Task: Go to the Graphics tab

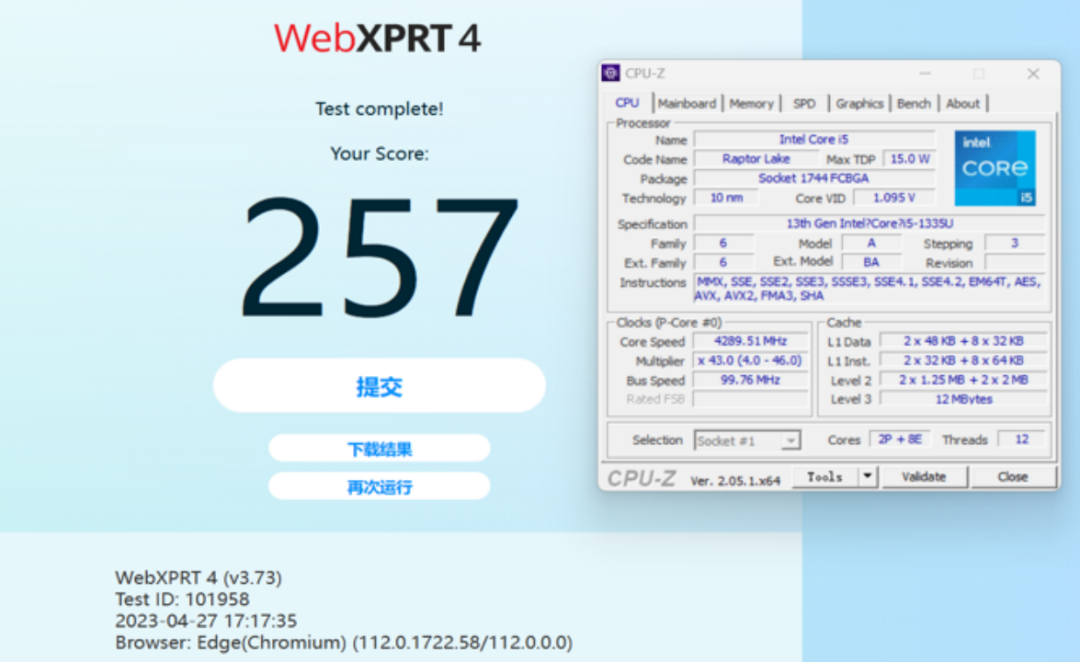Action: tap(860, 103)
